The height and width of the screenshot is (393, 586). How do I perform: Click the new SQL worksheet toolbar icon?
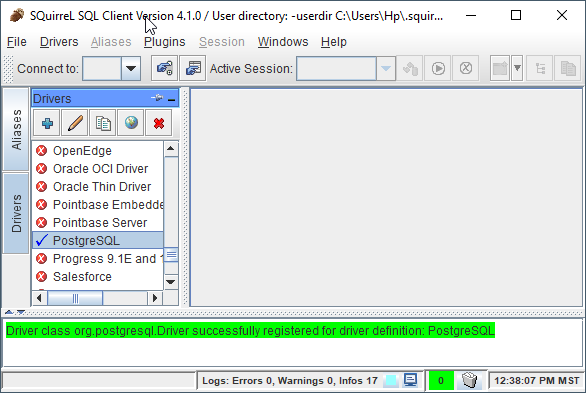tap(500, 68)
